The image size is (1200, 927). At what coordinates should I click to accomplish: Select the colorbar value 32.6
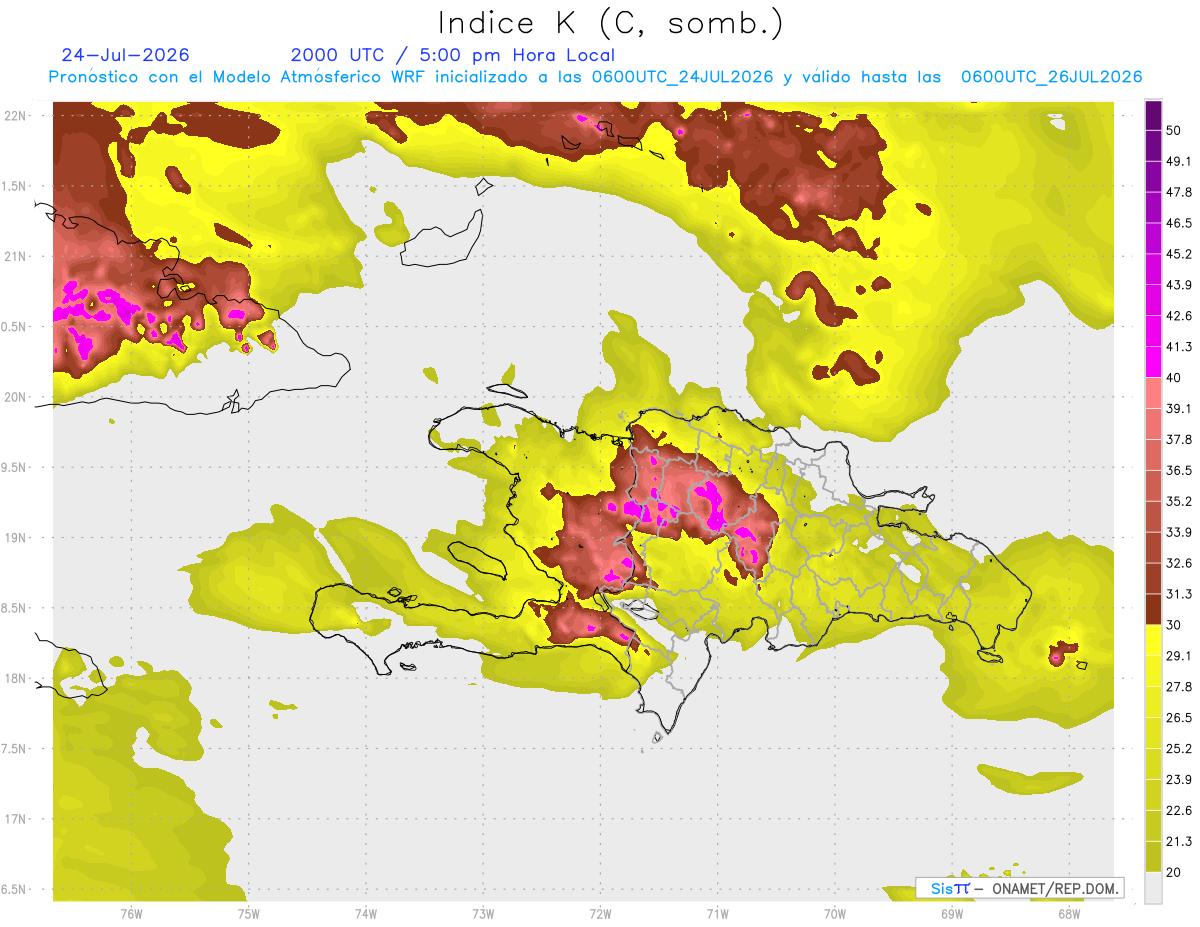coord(1179,563)
